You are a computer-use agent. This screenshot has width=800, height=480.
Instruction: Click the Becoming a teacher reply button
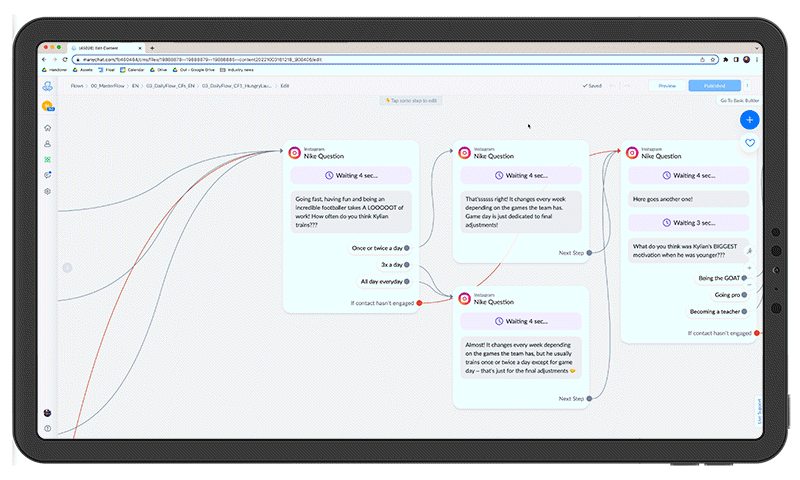[x=715, y=312]
